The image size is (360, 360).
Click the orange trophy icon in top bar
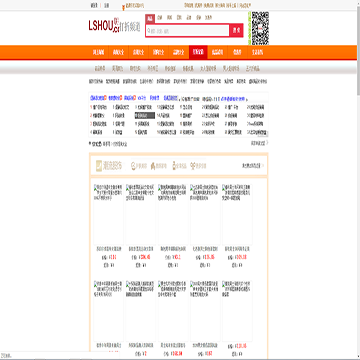(x=124, y=6)
